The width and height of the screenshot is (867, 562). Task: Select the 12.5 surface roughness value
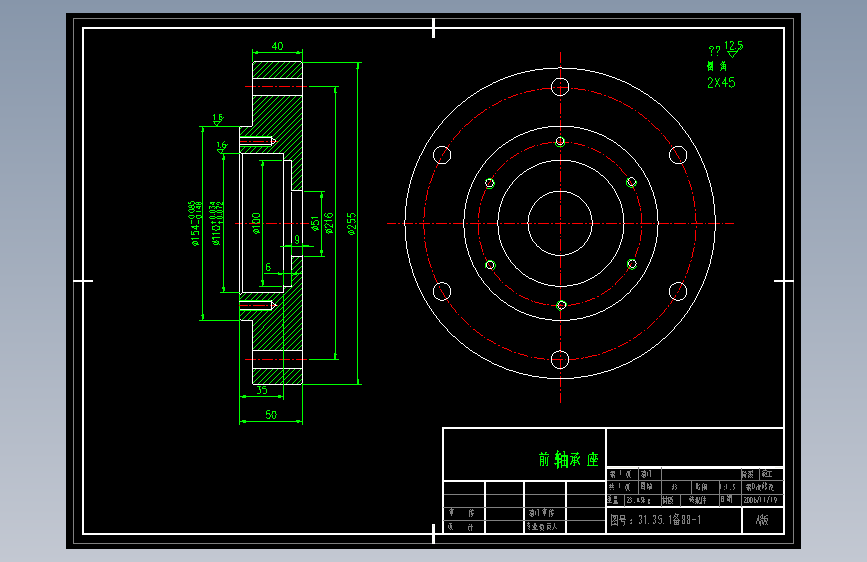[x=734, y=45]
